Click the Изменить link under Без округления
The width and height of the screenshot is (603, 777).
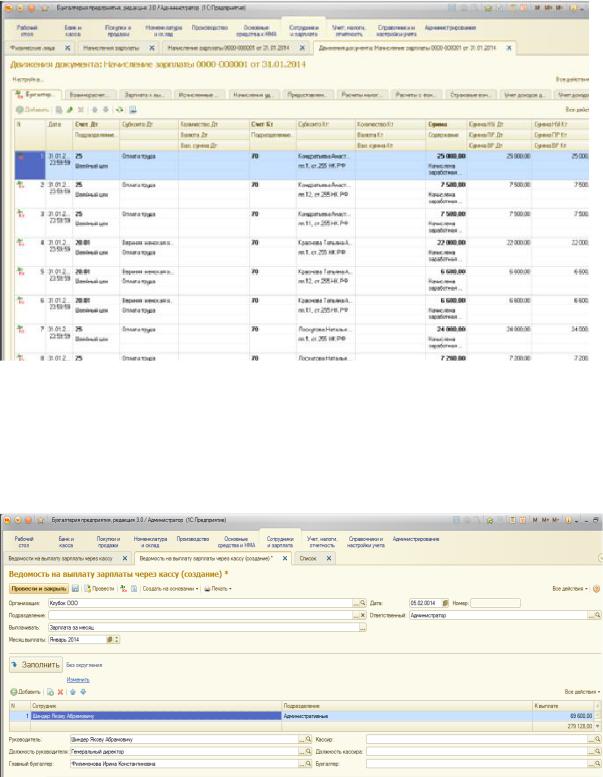click(78, 680)
